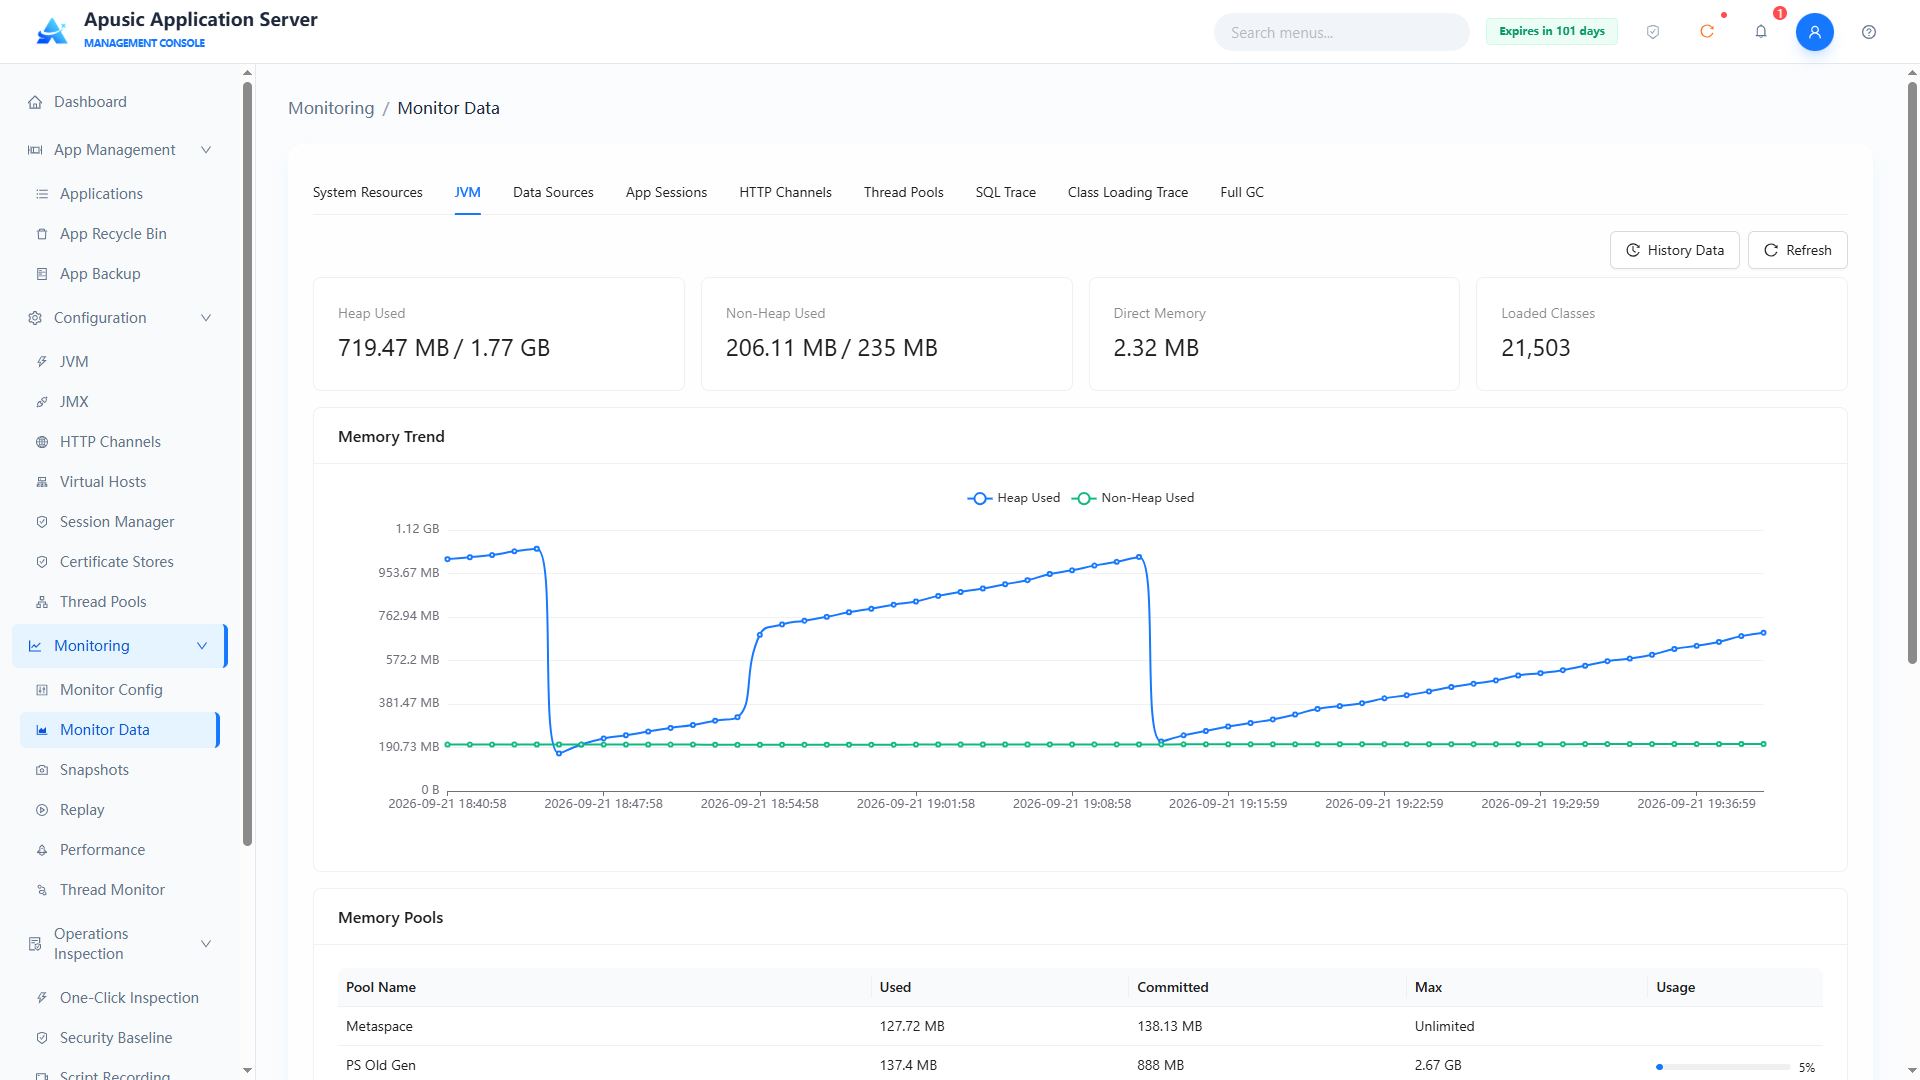Open Virtual Hosts in sidebar
Screen dimensions: 1920x1080
pos(103,482)
